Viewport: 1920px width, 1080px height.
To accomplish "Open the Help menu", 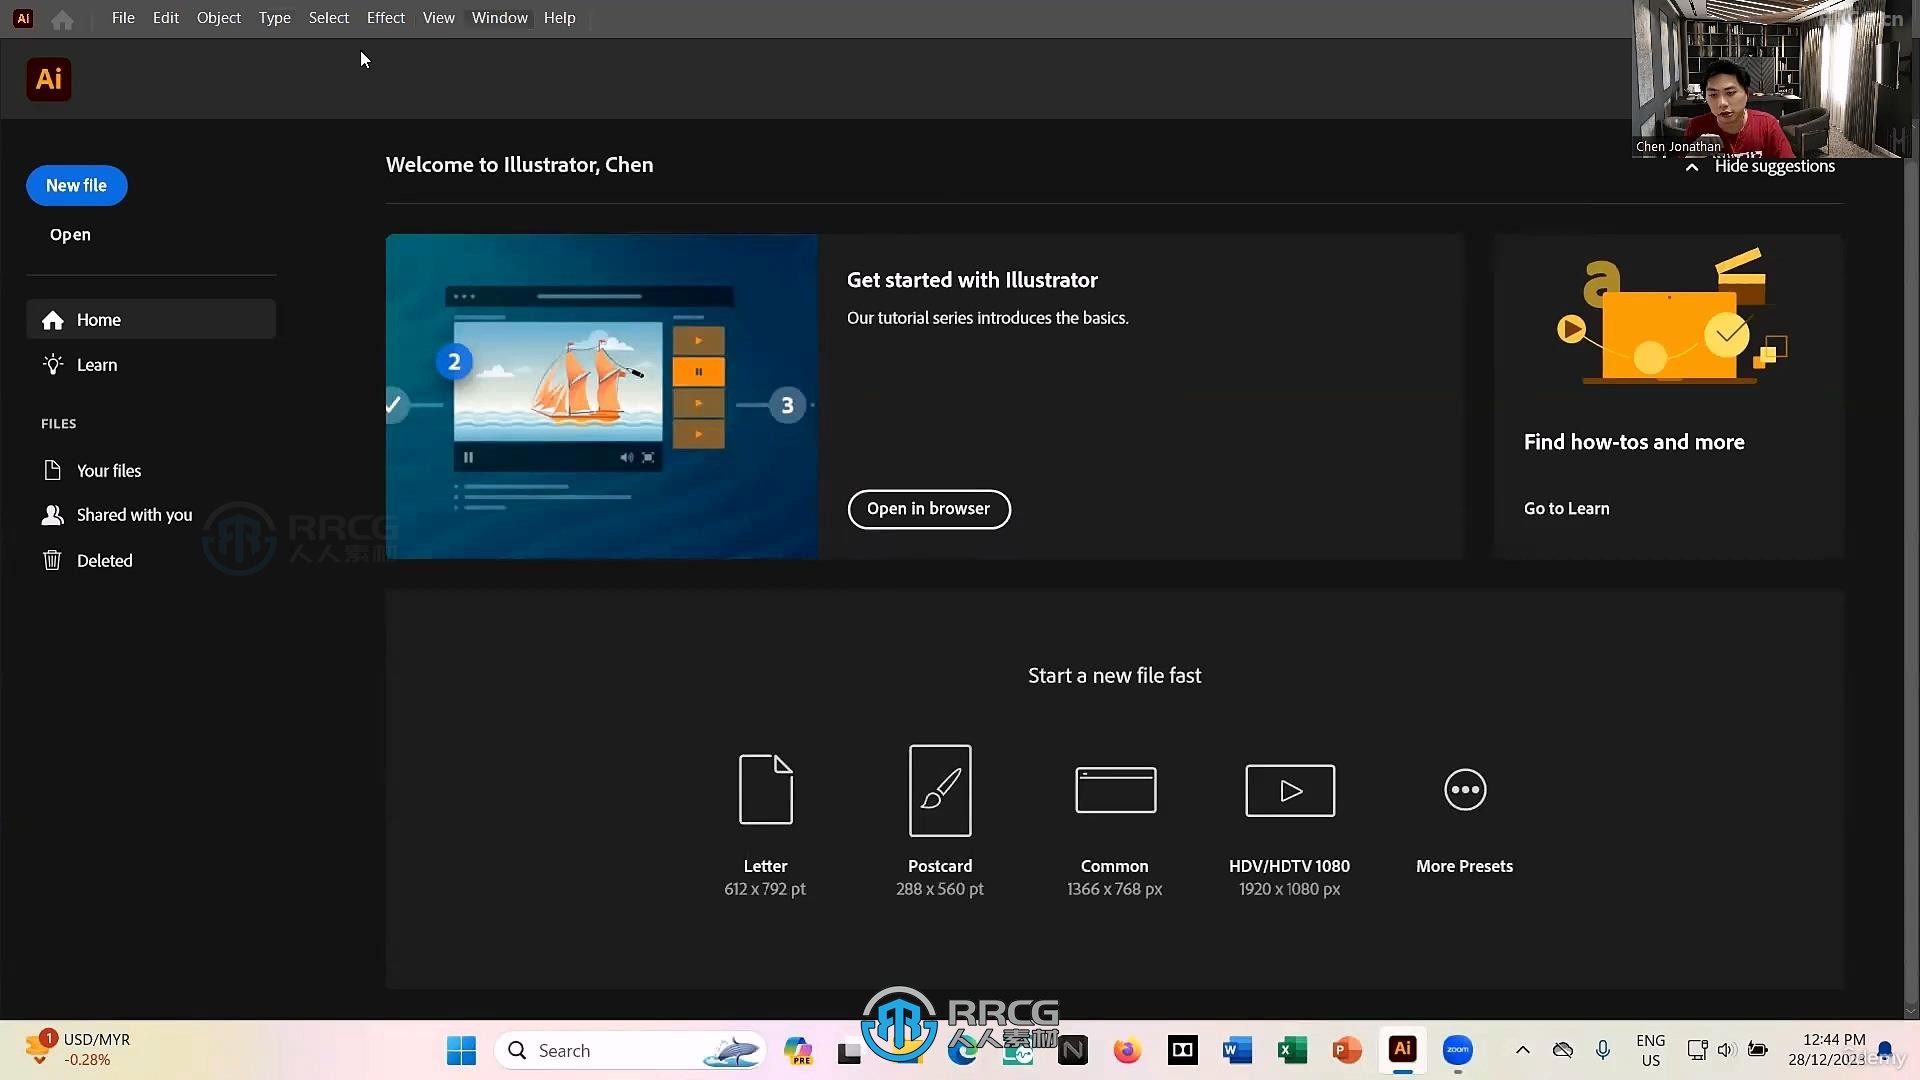I will tap(560, 18).
